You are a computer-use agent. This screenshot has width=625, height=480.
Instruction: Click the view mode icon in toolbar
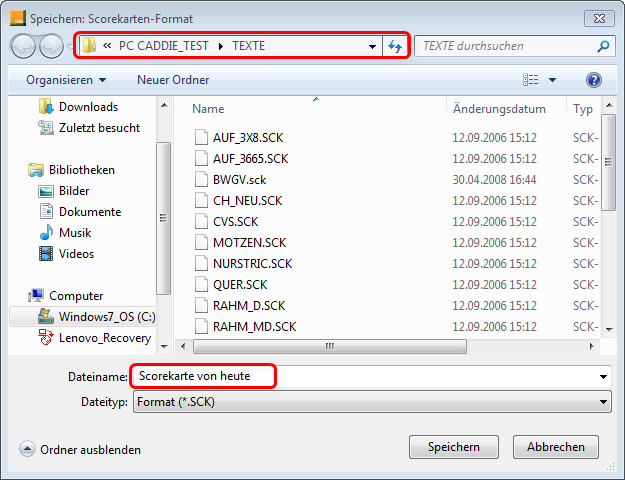(x=531, y=80)
